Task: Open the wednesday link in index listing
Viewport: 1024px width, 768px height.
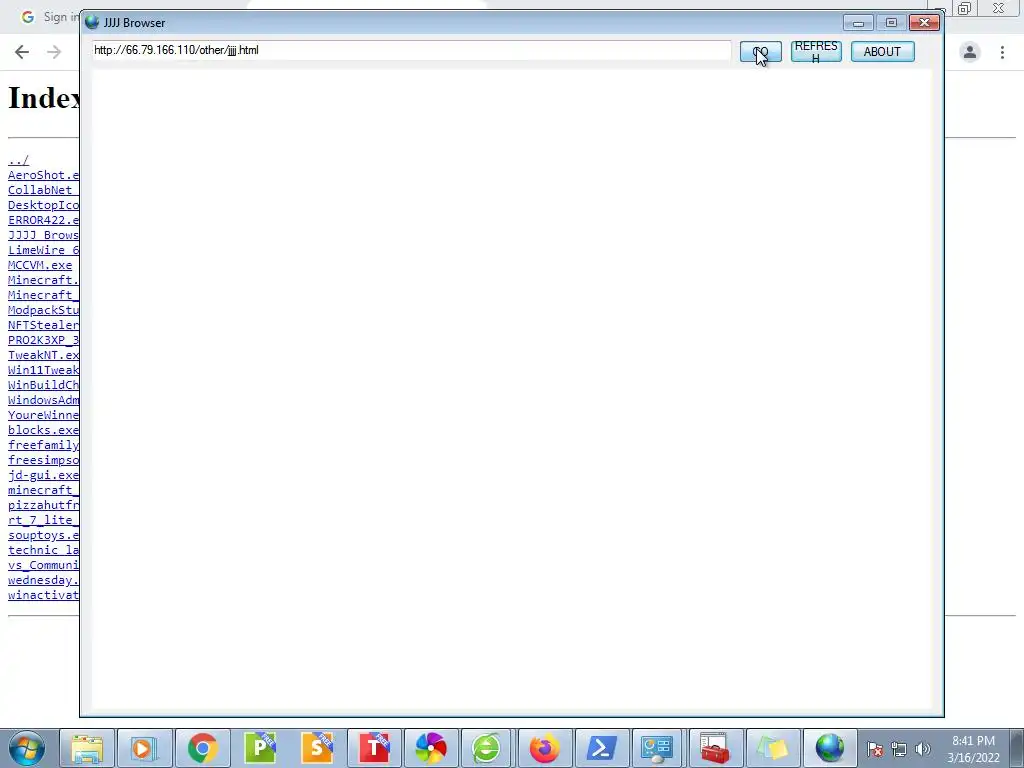Action: [43, 581]
